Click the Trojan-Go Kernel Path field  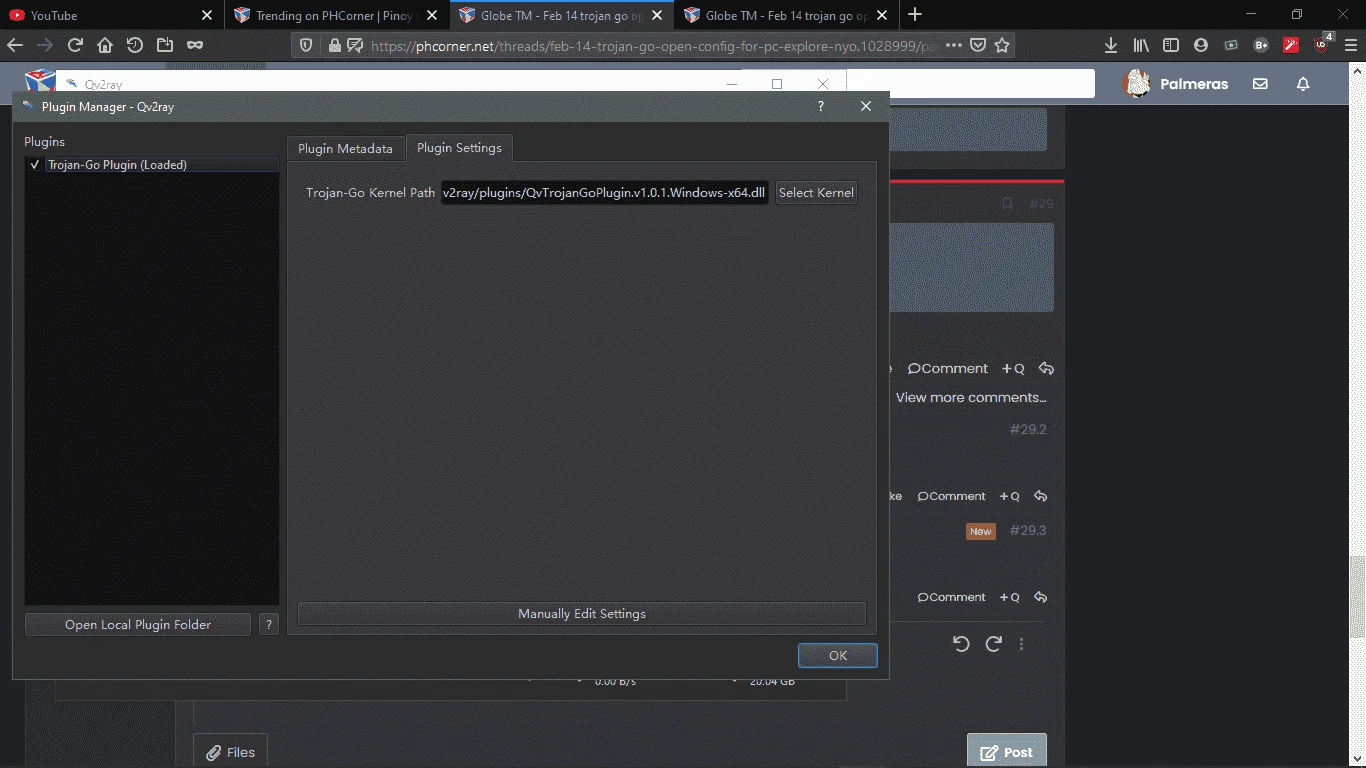click(604, 192)
